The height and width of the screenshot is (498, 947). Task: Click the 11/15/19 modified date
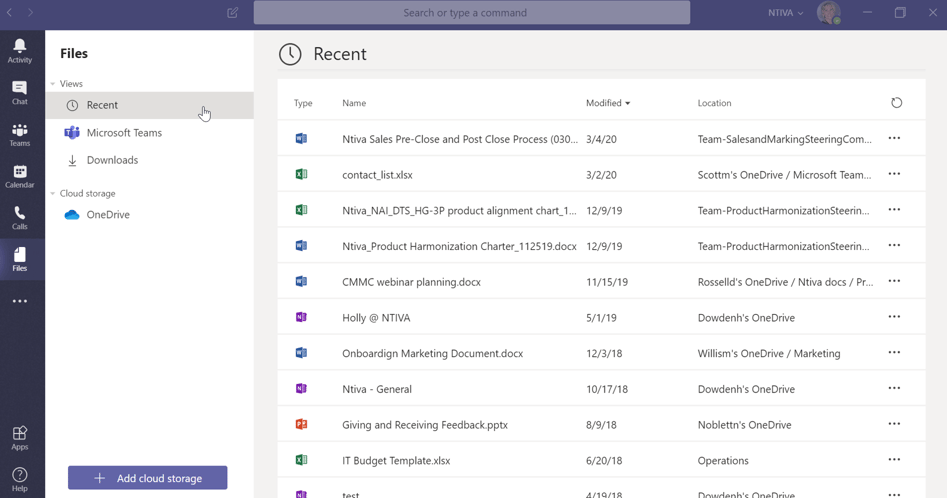point(607,282)
